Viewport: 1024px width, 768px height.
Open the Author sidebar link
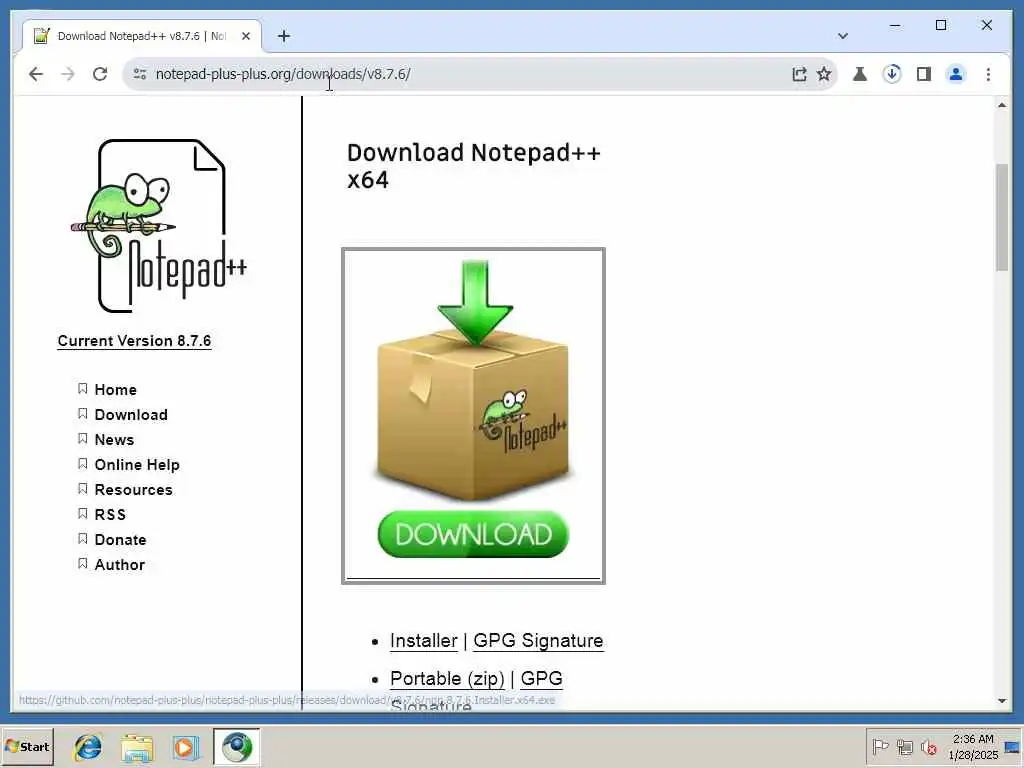point(120,565)
